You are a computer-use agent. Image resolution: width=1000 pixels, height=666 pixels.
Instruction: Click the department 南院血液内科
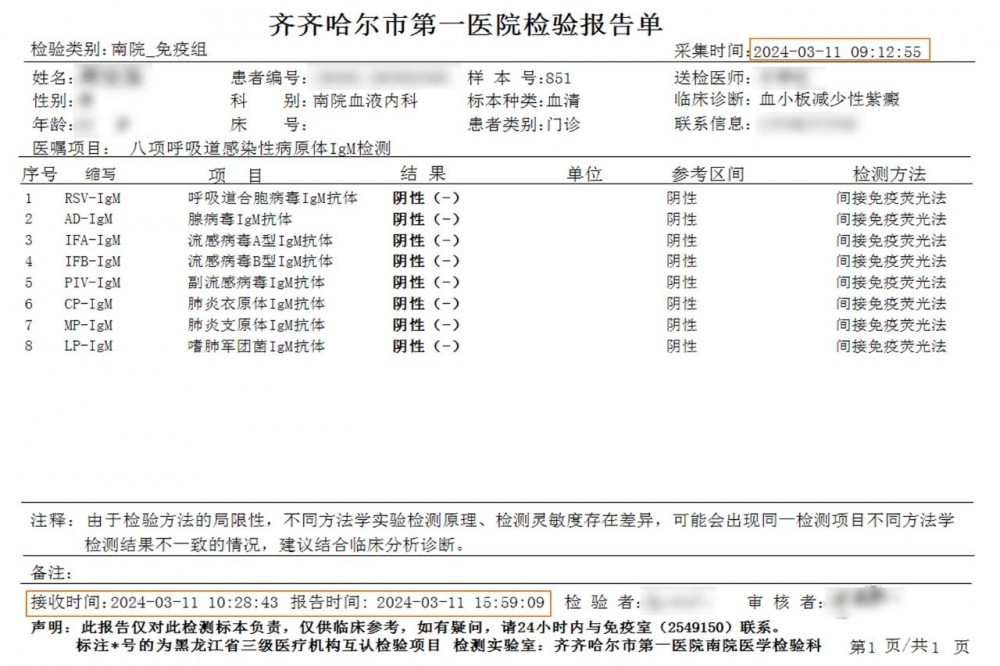pos(365,101)
